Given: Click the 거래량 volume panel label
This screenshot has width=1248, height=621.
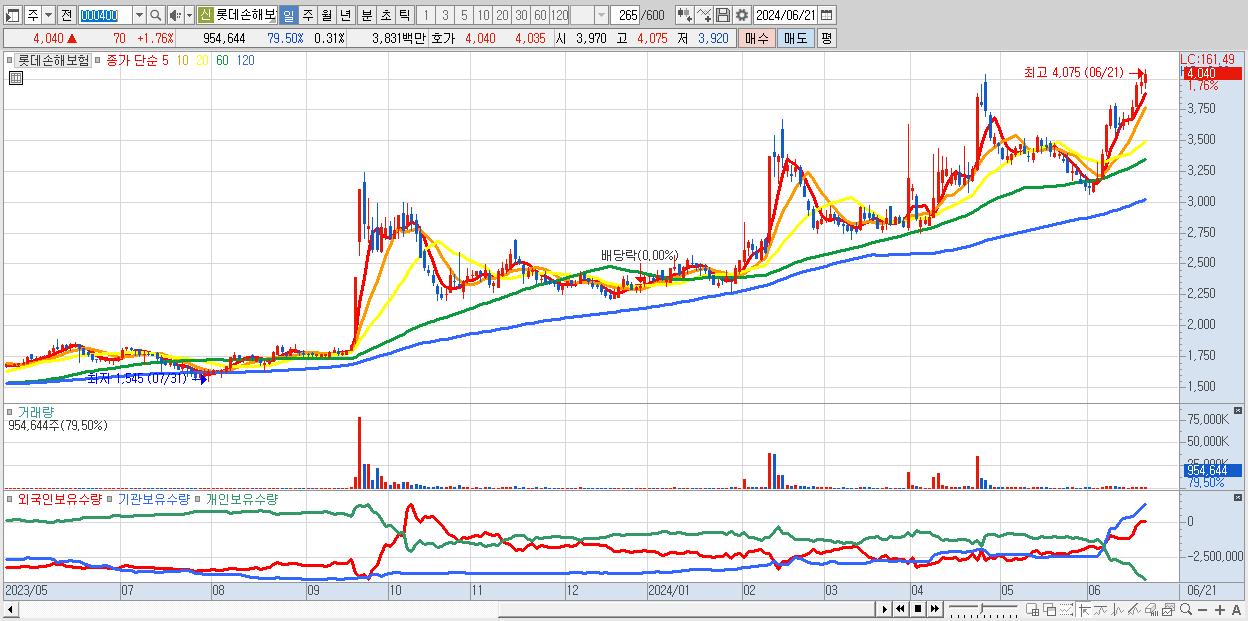Looking at the screenshot, I should point(35,411).
